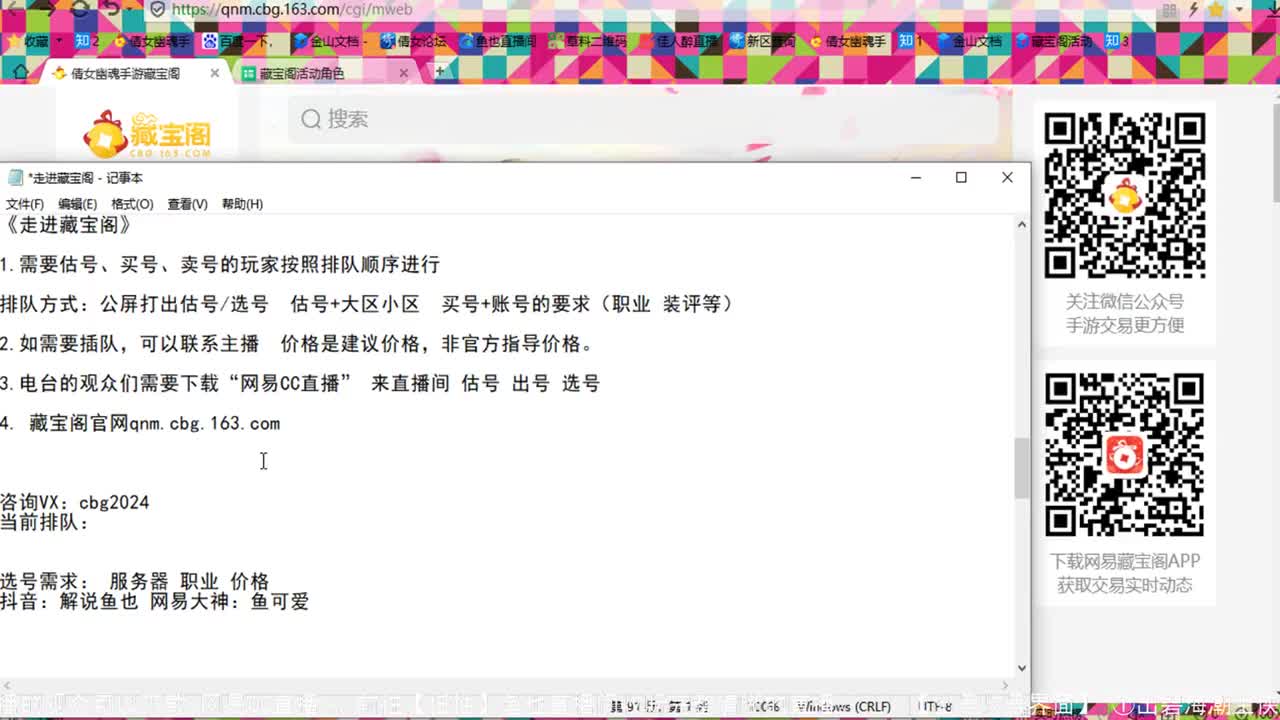Open the 草料二维码 bookmark
This screenshot has height=720, width=1280.
click(x=588, y=42)
